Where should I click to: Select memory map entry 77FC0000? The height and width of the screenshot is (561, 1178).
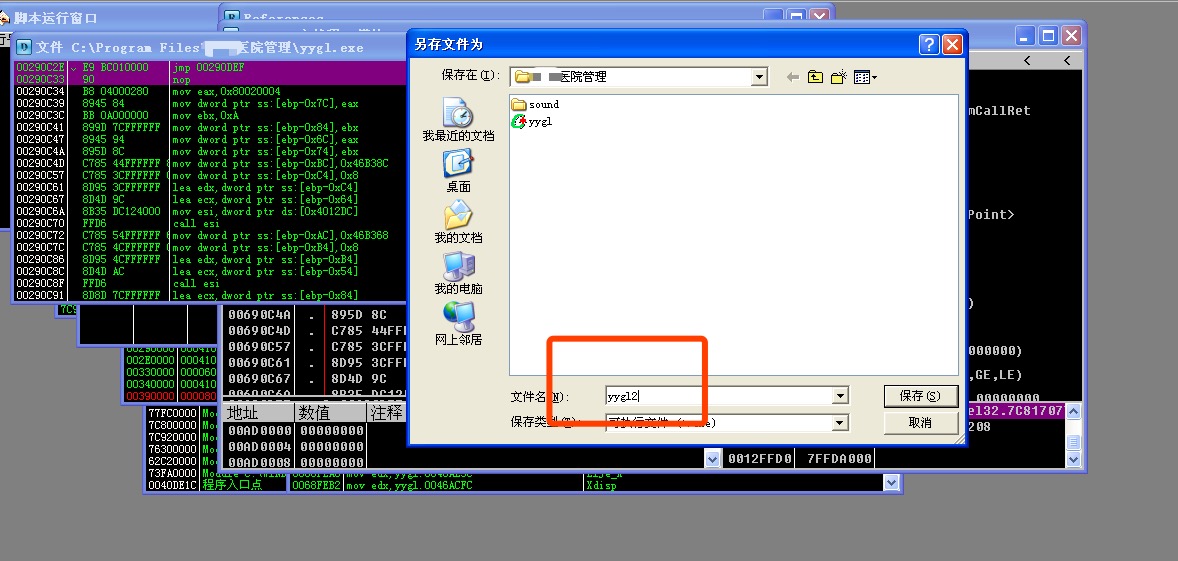tap(172, 413)
